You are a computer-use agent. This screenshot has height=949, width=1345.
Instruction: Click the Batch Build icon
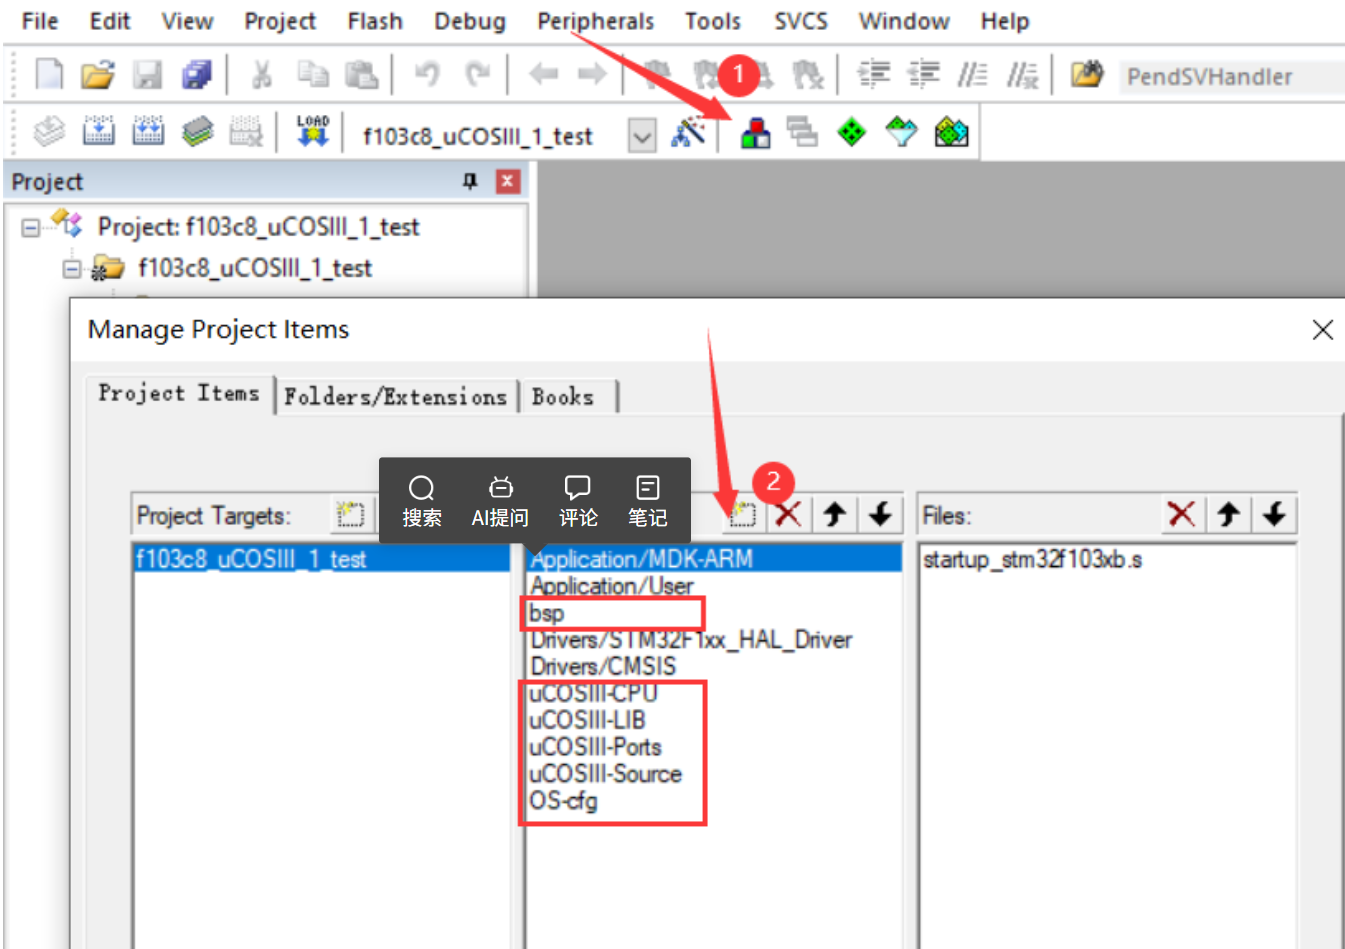(x=197, y=131)
